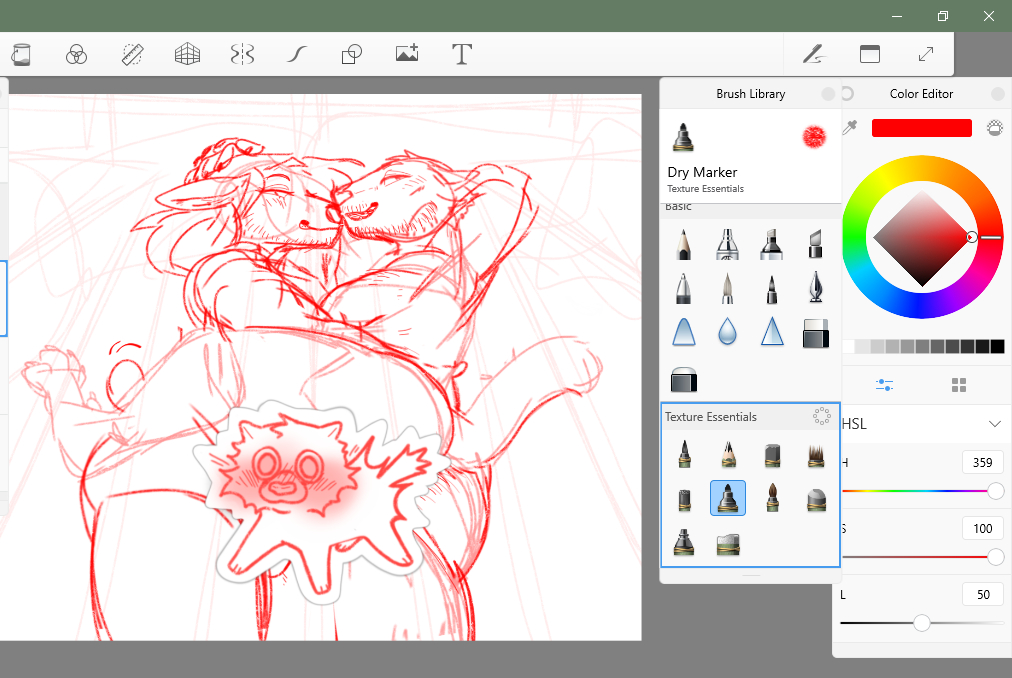Toggle the transparent color button
This screenshot has height=678, width=1012.
click(995, 128)
